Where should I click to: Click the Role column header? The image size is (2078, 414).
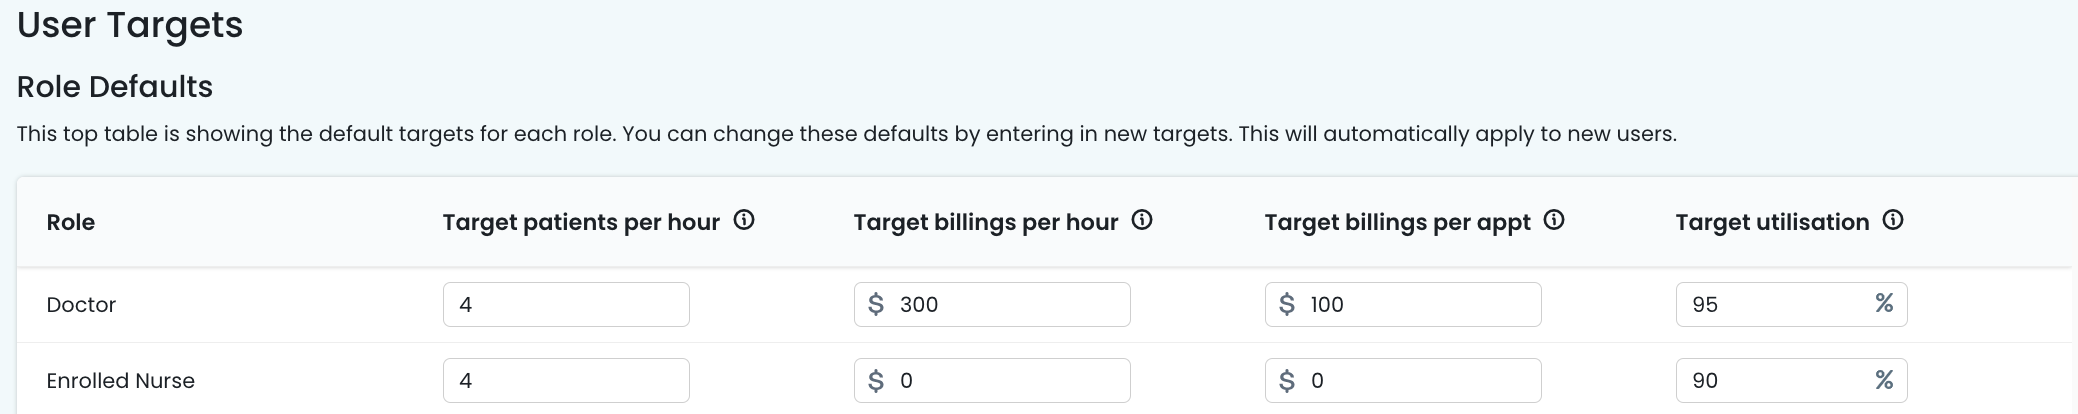[71, 222]
